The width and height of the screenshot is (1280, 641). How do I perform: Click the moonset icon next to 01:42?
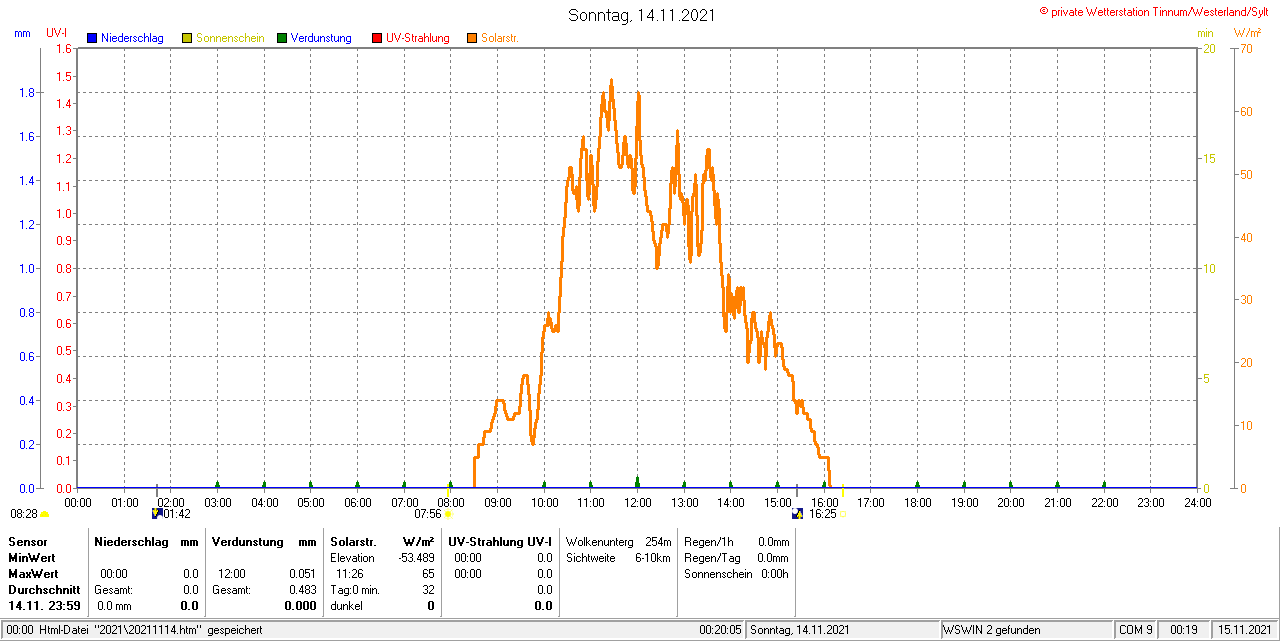tap(156, 513)
